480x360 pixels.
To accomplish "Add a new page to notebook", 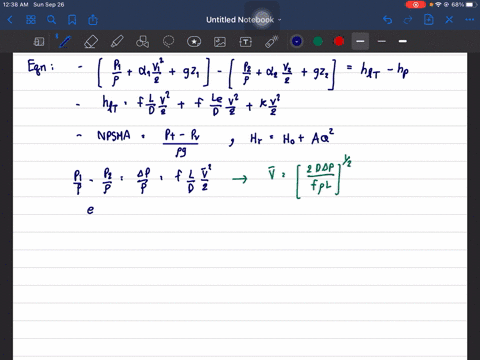I will tap(429, 20).
